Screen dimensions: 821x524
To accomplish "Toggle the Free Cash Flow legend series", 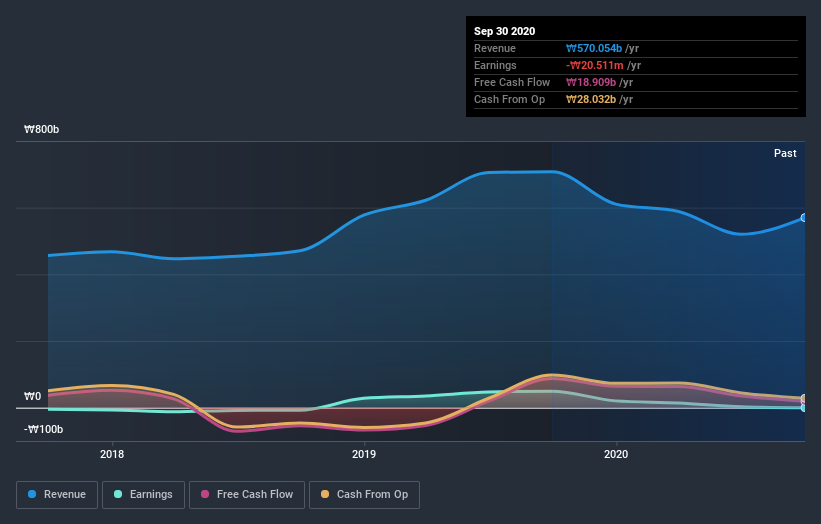I will [x=247, y=495].
